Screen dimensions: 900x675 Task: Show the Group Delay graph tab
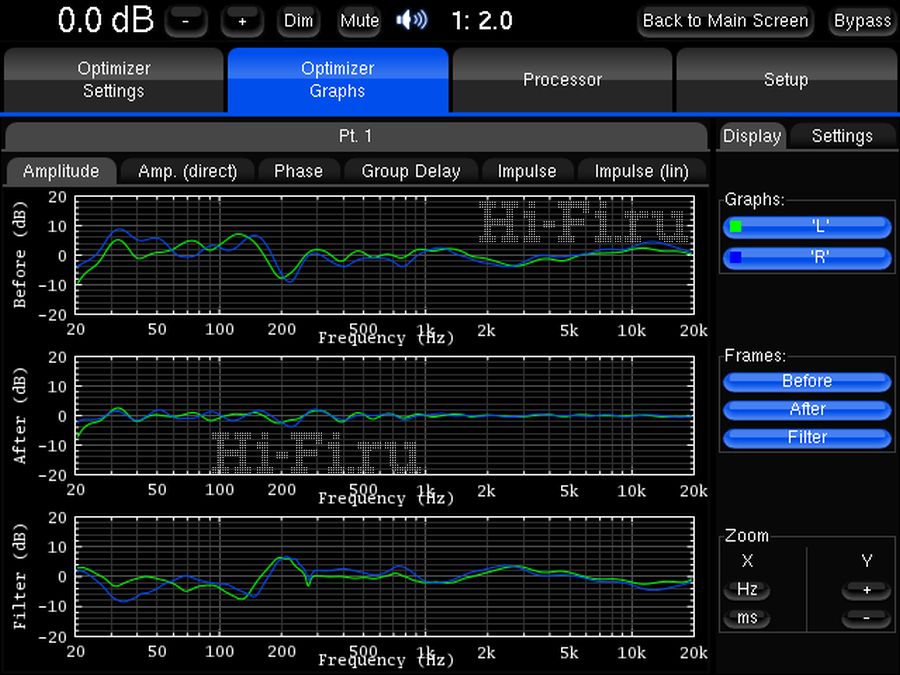[x=410, y=171]
